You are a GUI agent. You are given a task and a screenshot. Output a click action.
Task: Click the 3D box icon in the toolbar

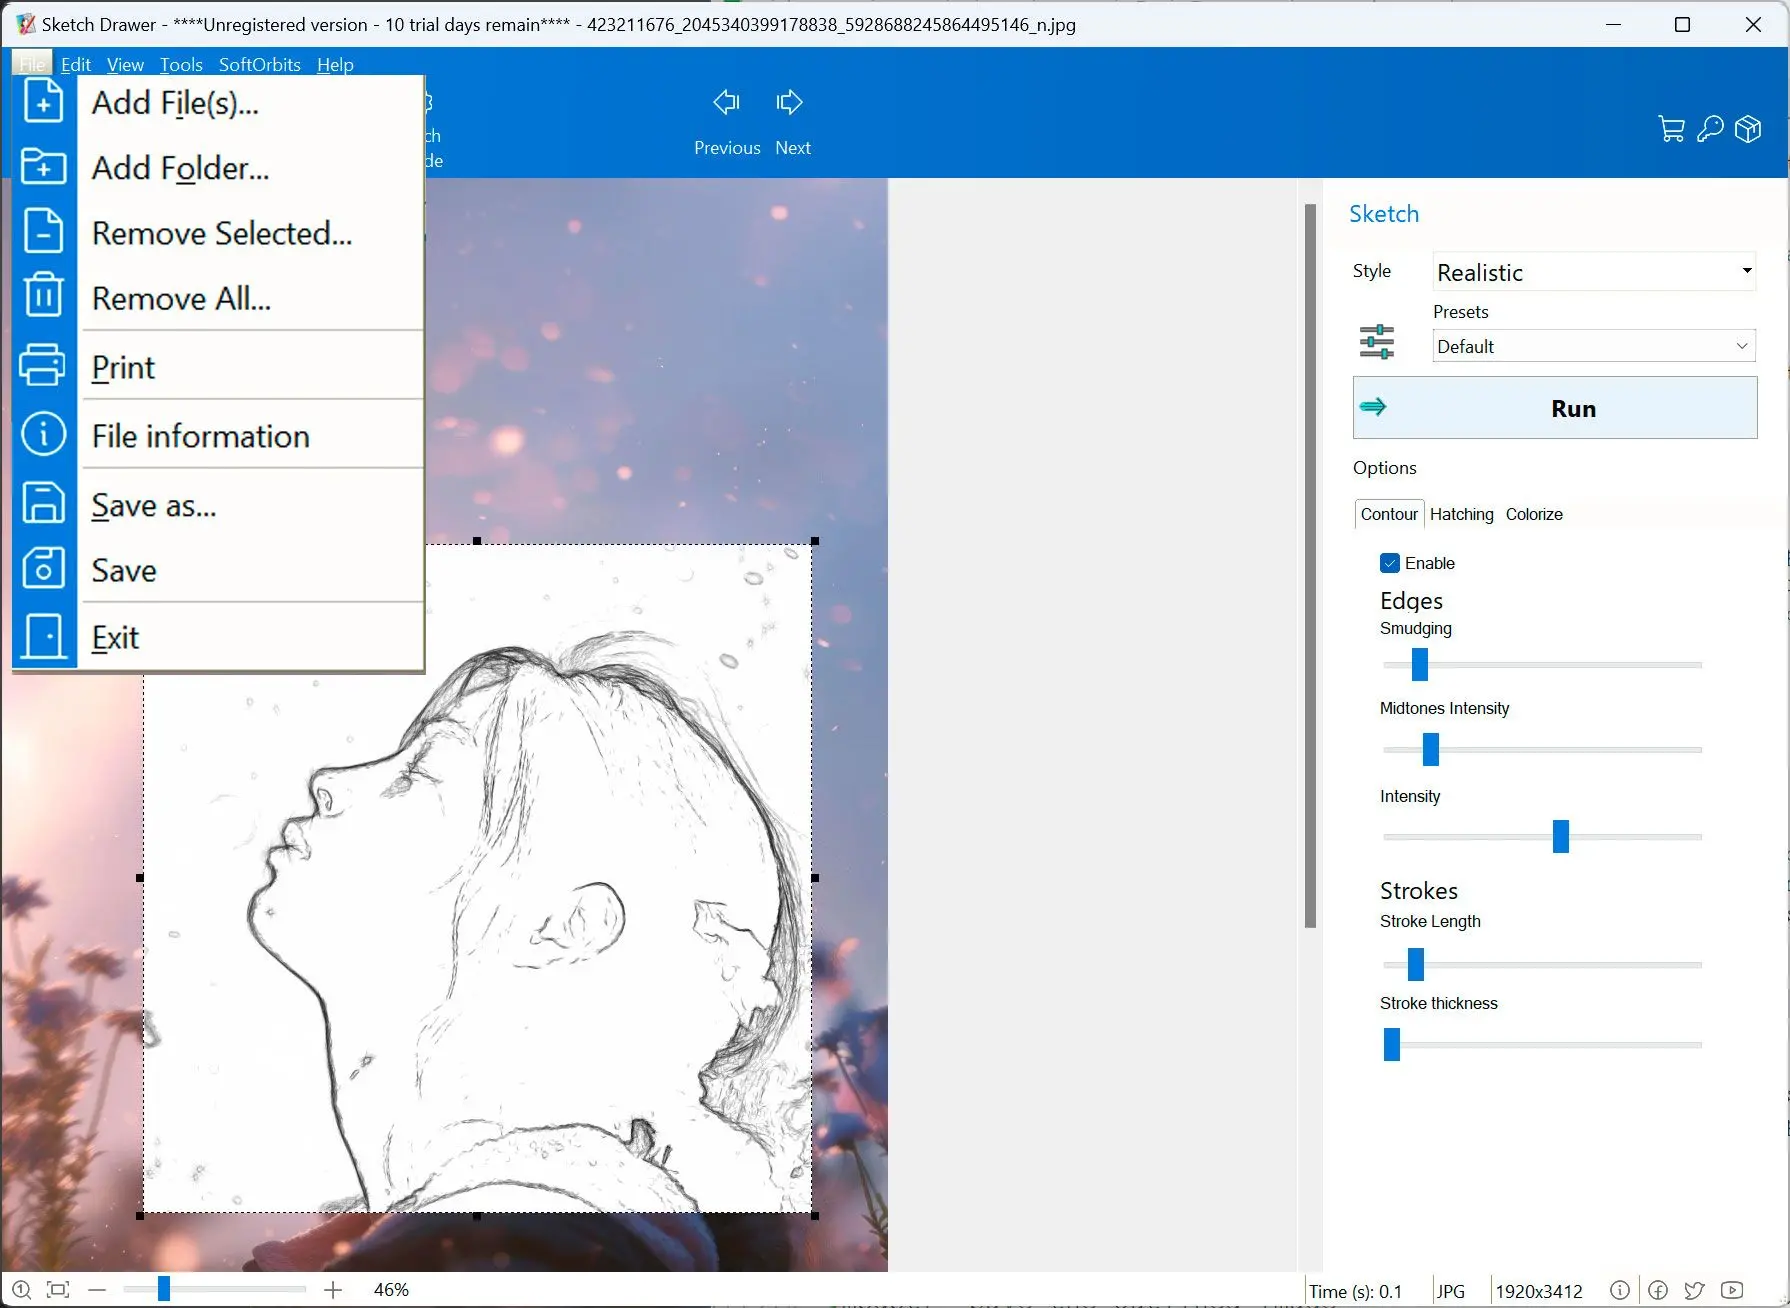coord(1748,129)
